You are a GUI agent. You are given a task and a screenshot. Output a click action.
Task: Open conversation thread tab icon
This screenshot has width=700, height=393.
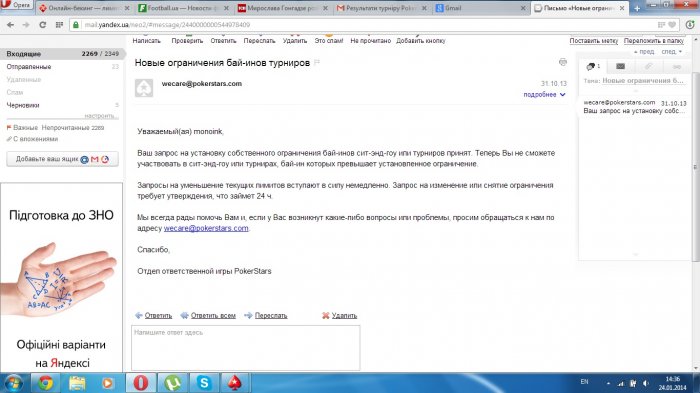[592, 66]
